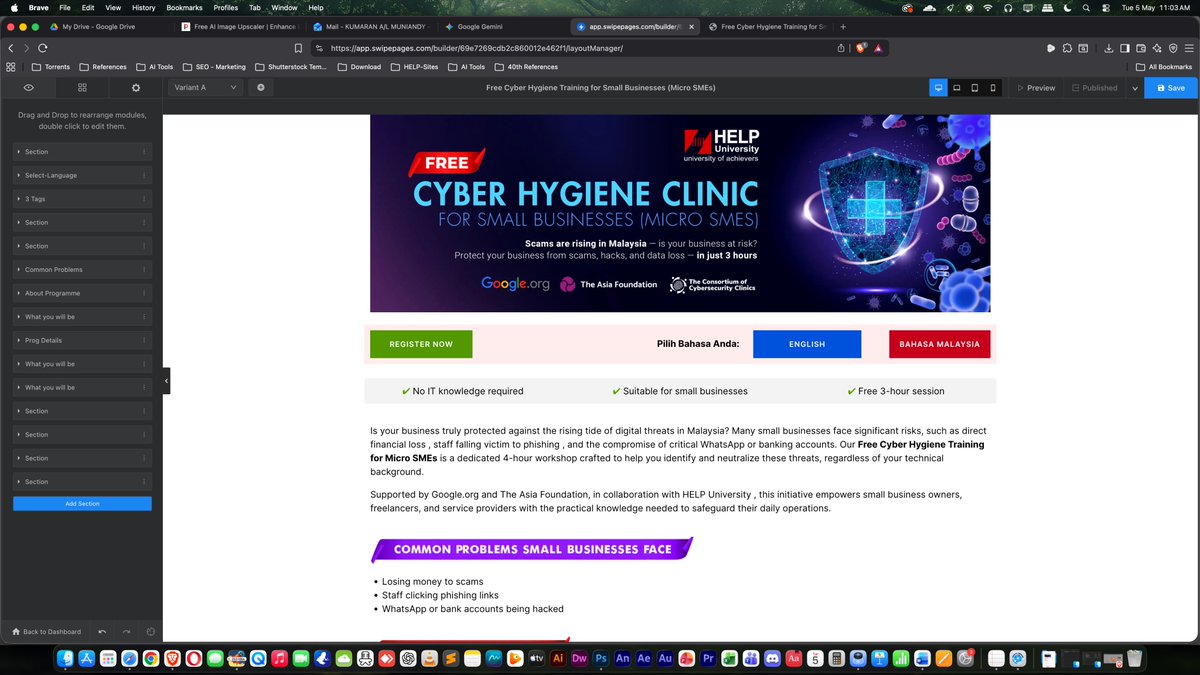The image size is (1200, 675).
Task: Open Brave Wallet icon in toolbar
Action: click(1141, 48)
